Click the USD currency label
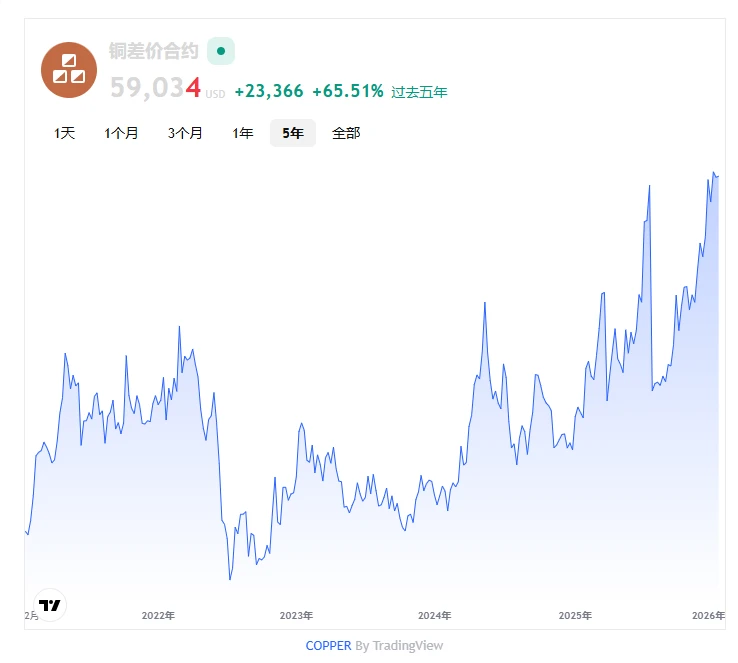 [x=215, y=94]
